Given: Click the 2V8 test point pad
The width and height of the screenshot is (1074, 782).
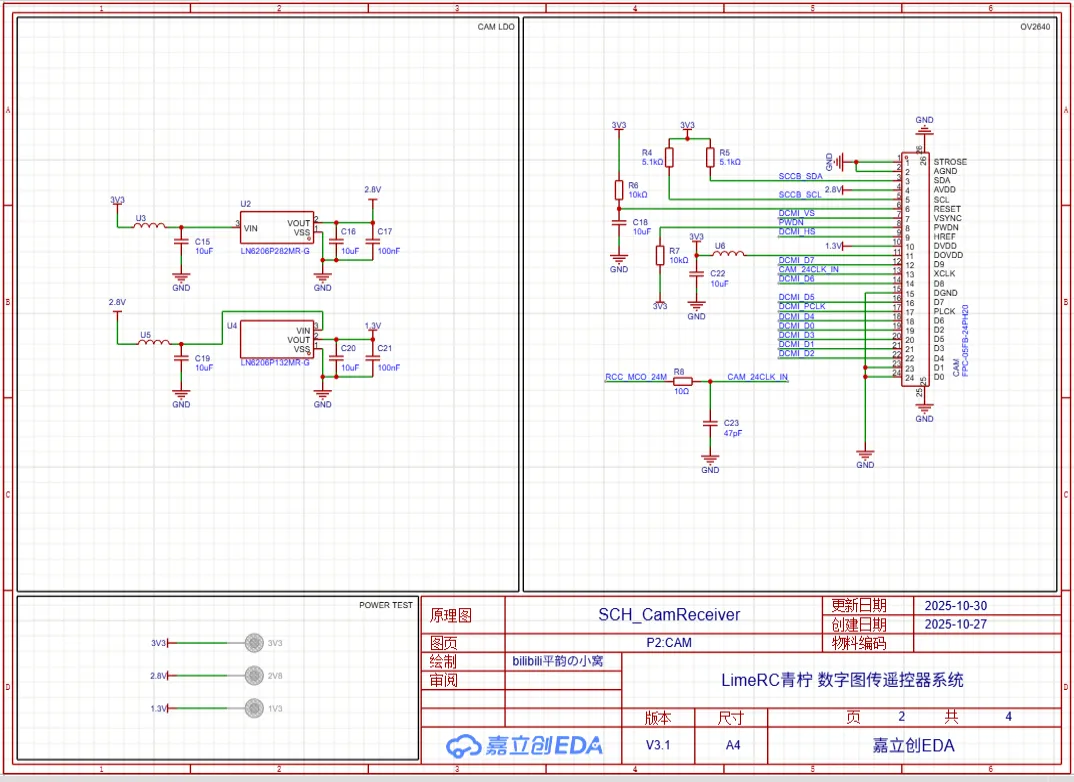Looking at the screenshot, I should (254, 676).
